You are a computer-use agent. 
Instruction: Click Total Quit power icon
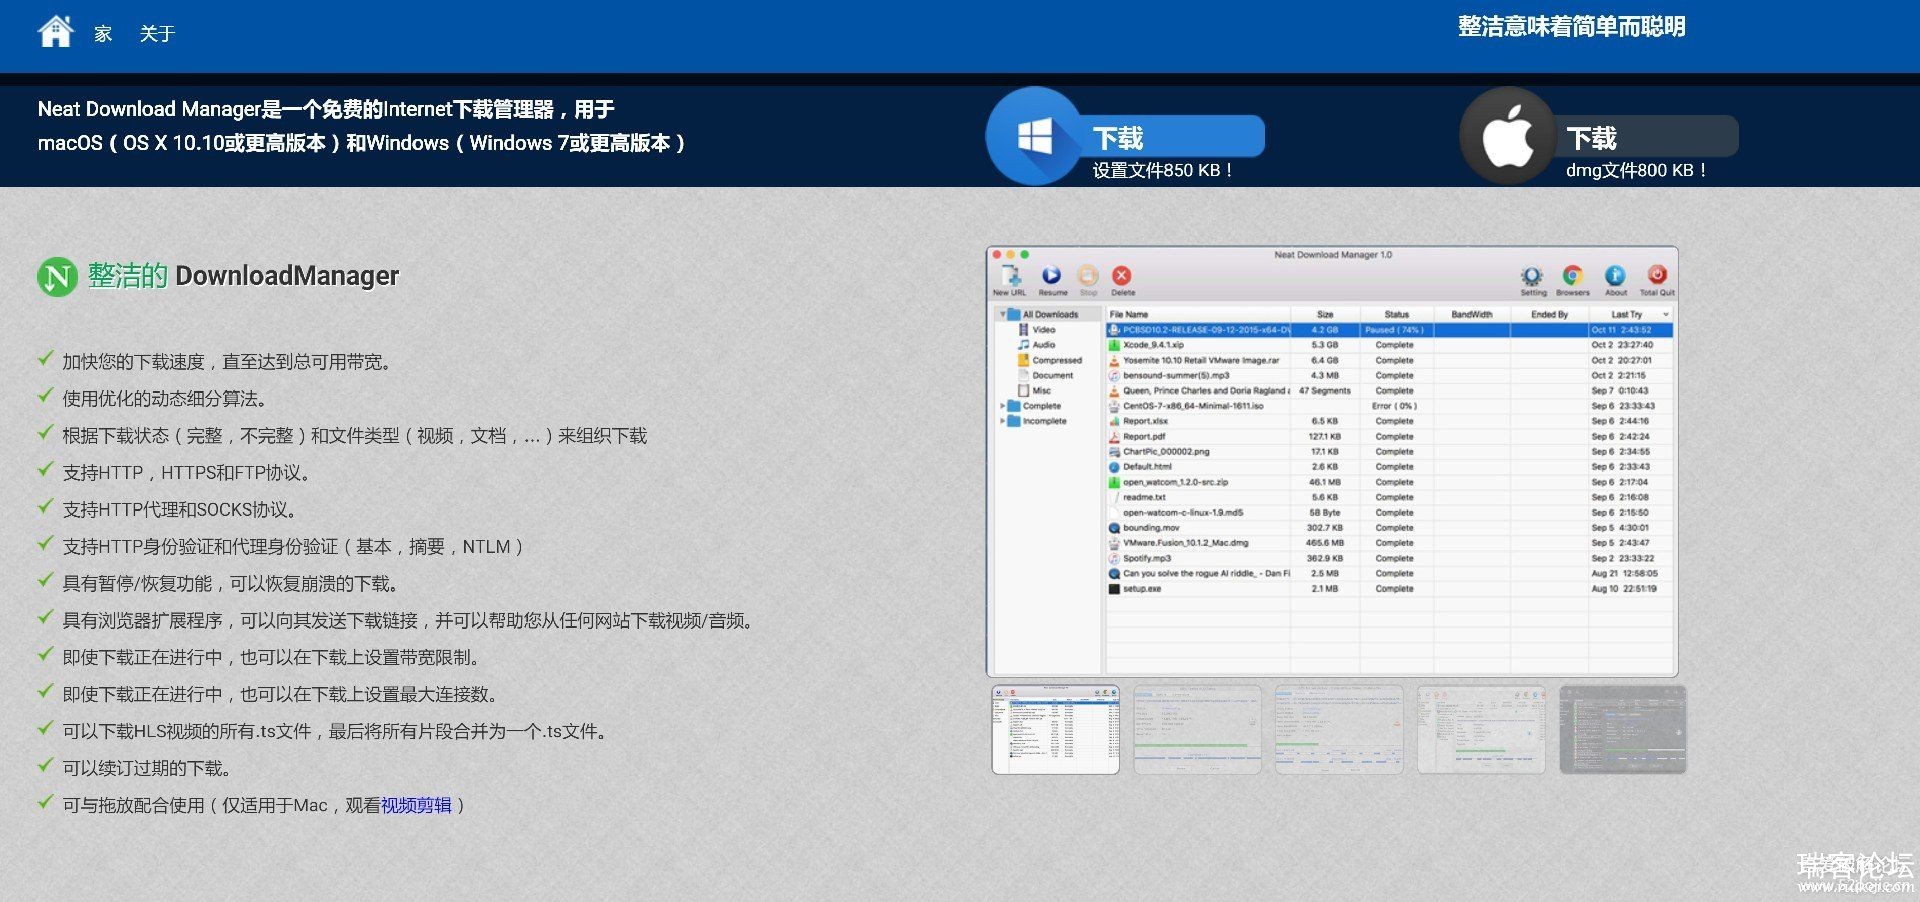pos(1656,278)
